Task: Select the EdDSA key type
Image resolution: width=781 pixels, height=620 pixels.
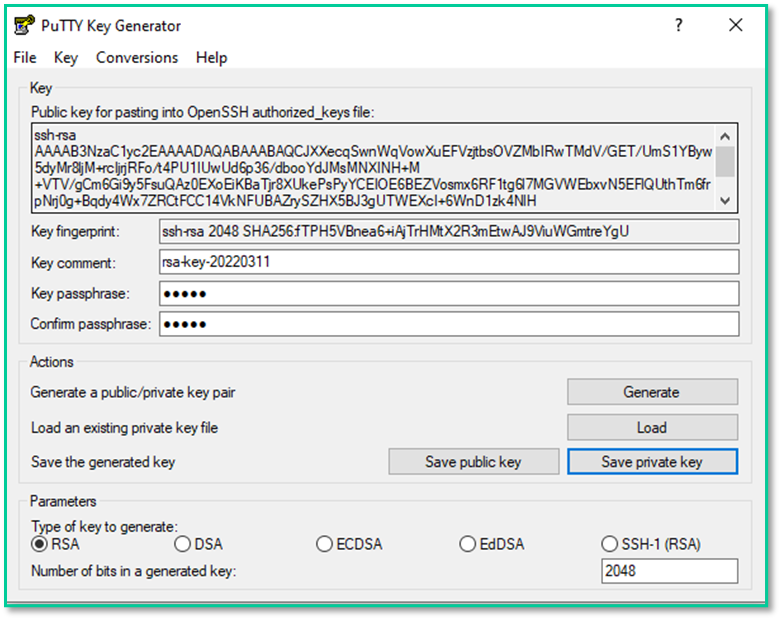Action: 467,544
